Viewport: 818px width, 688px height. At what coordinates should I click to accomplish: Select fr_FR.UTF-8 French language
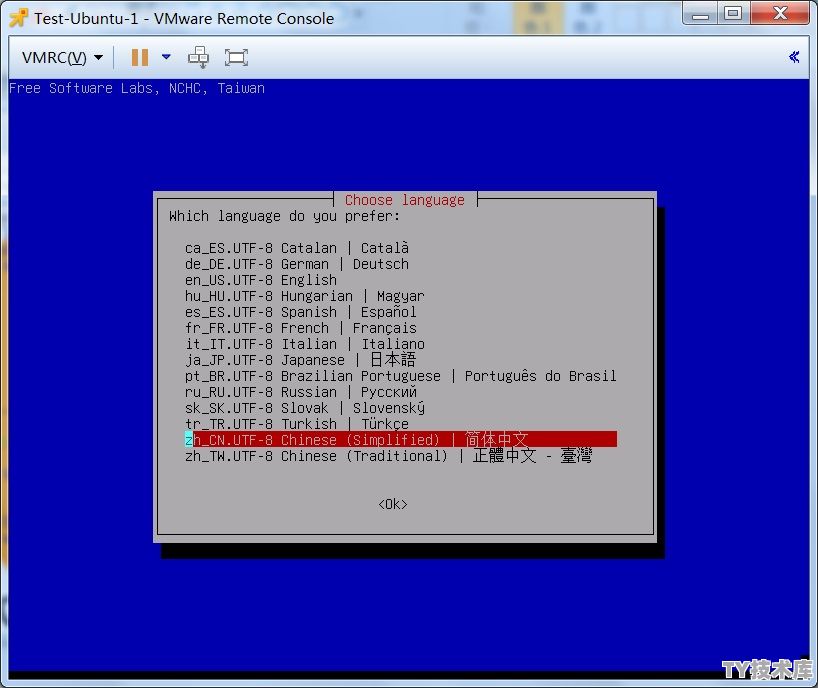[300, 328]
